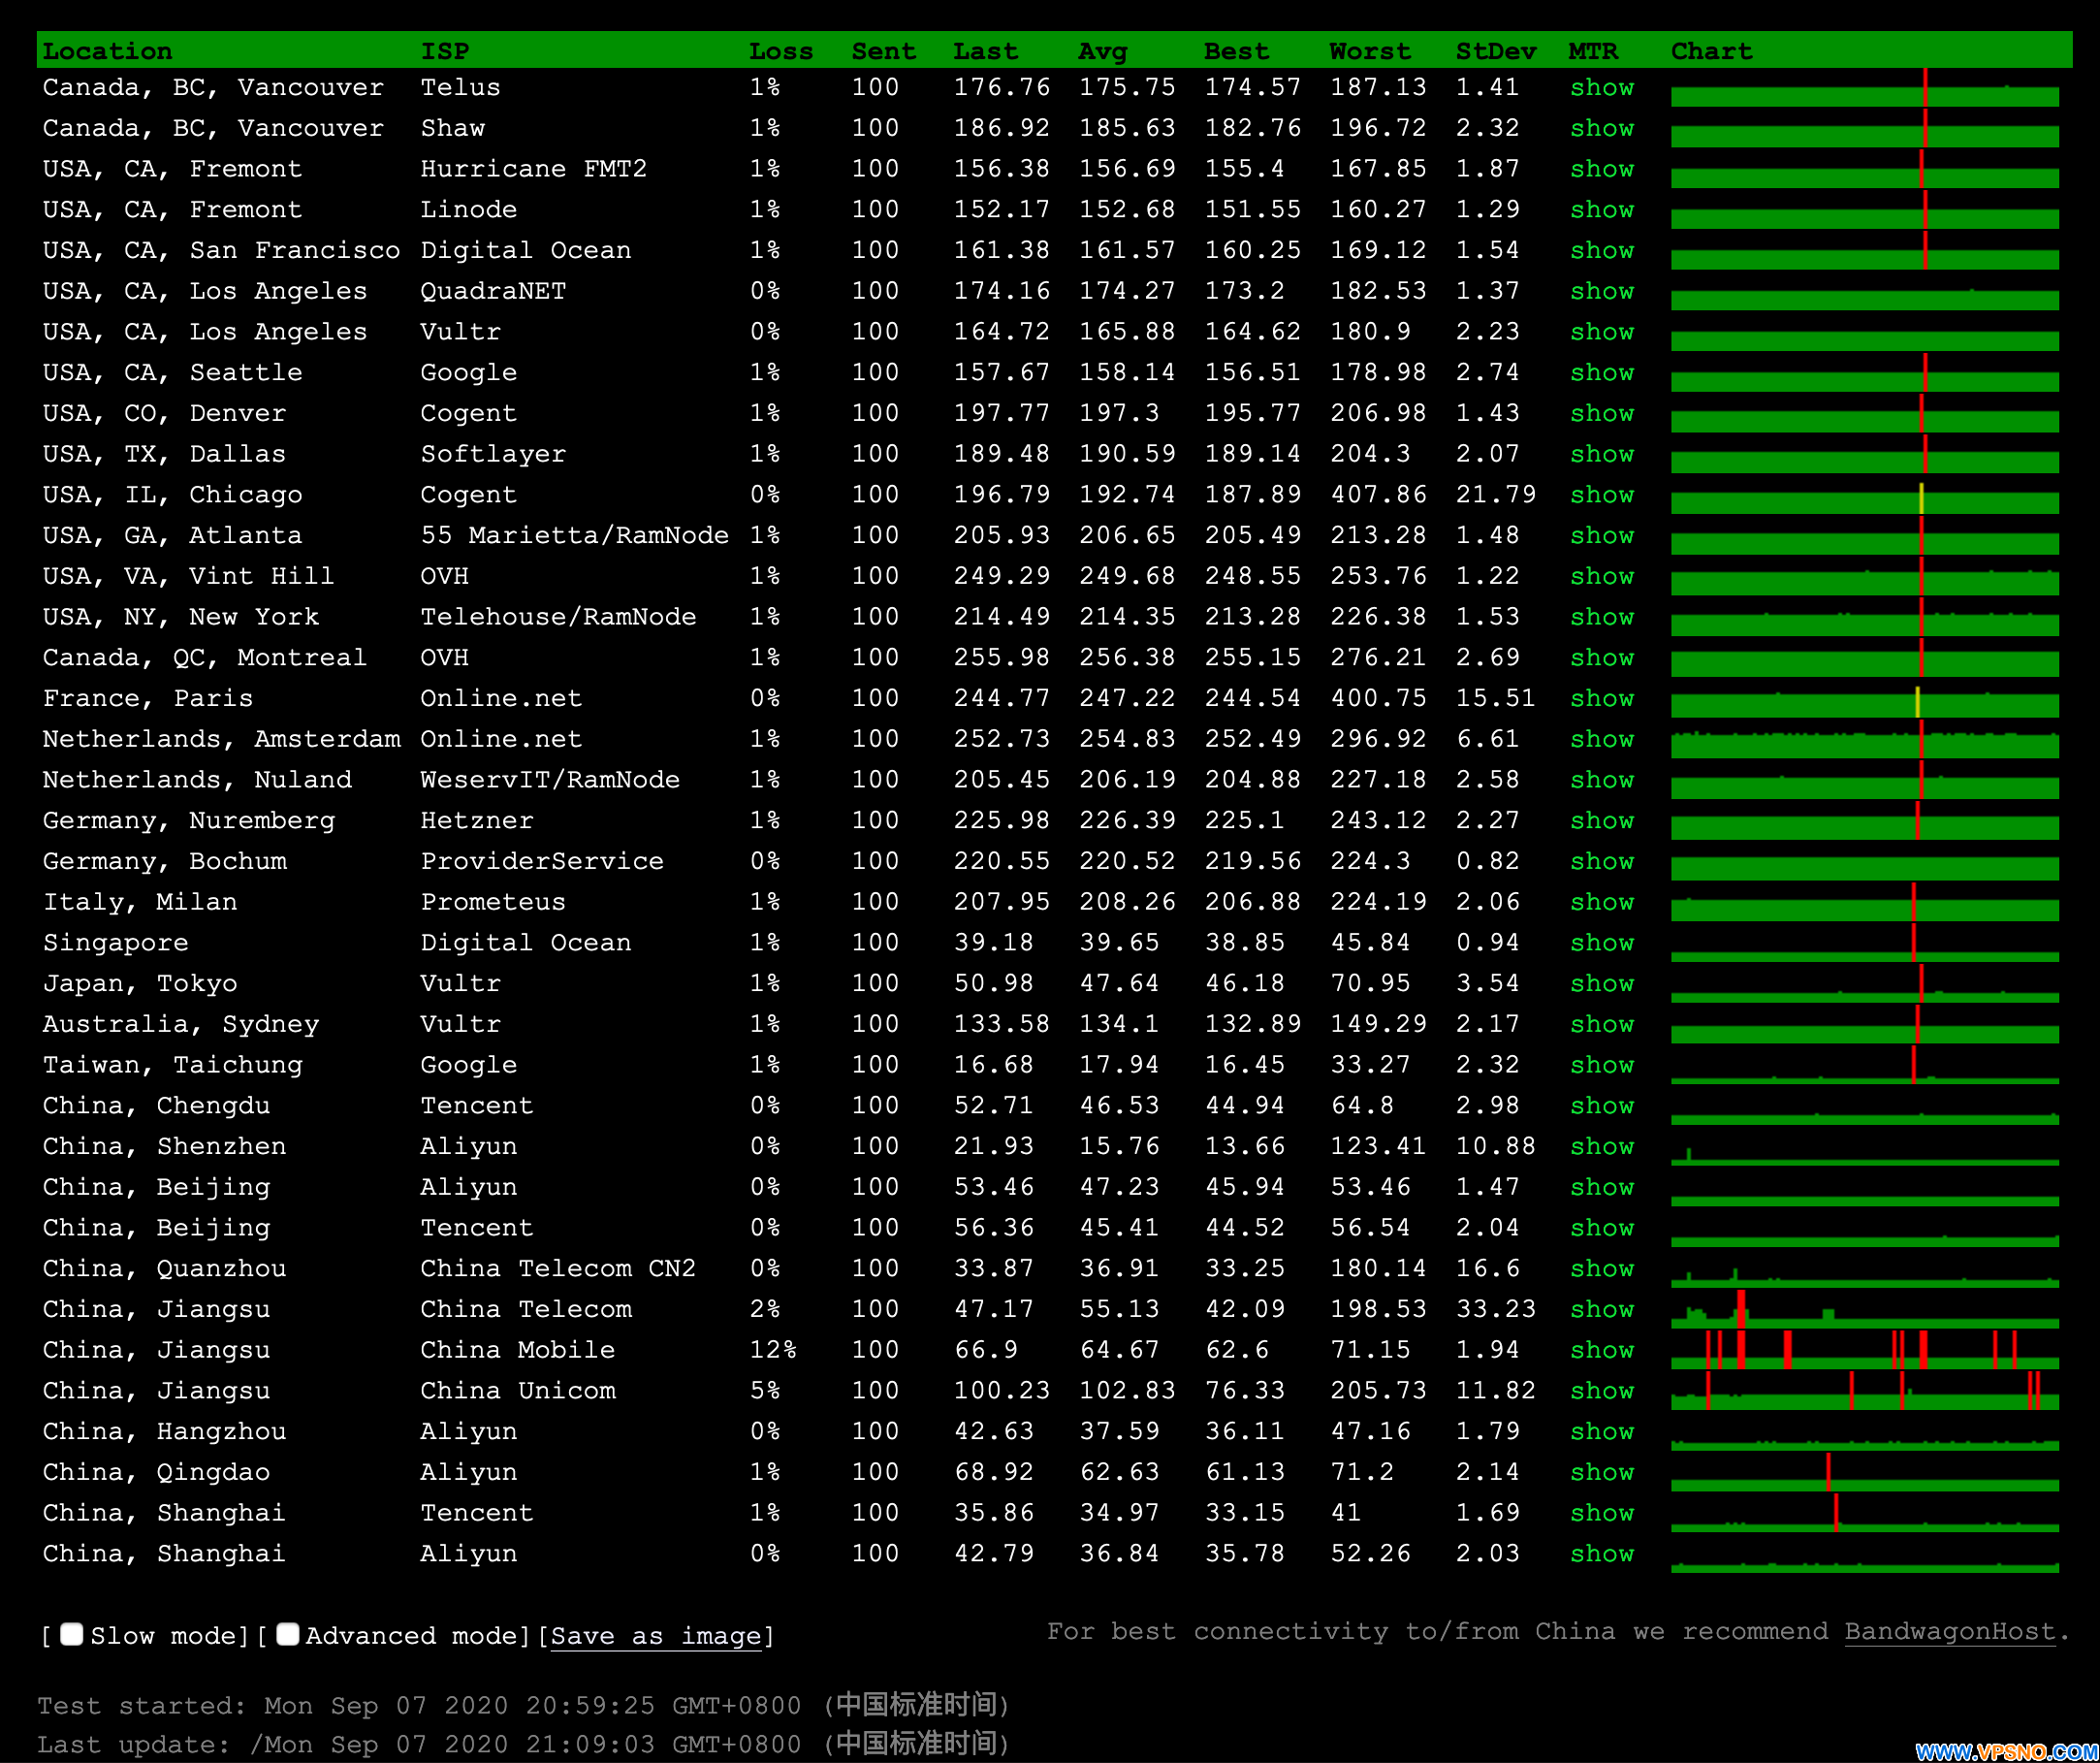Screen dimensions: 2100x1763
Task: Show MTR for Quanzhou China Telecom CN2
Action: (x=1602, y=1269)
